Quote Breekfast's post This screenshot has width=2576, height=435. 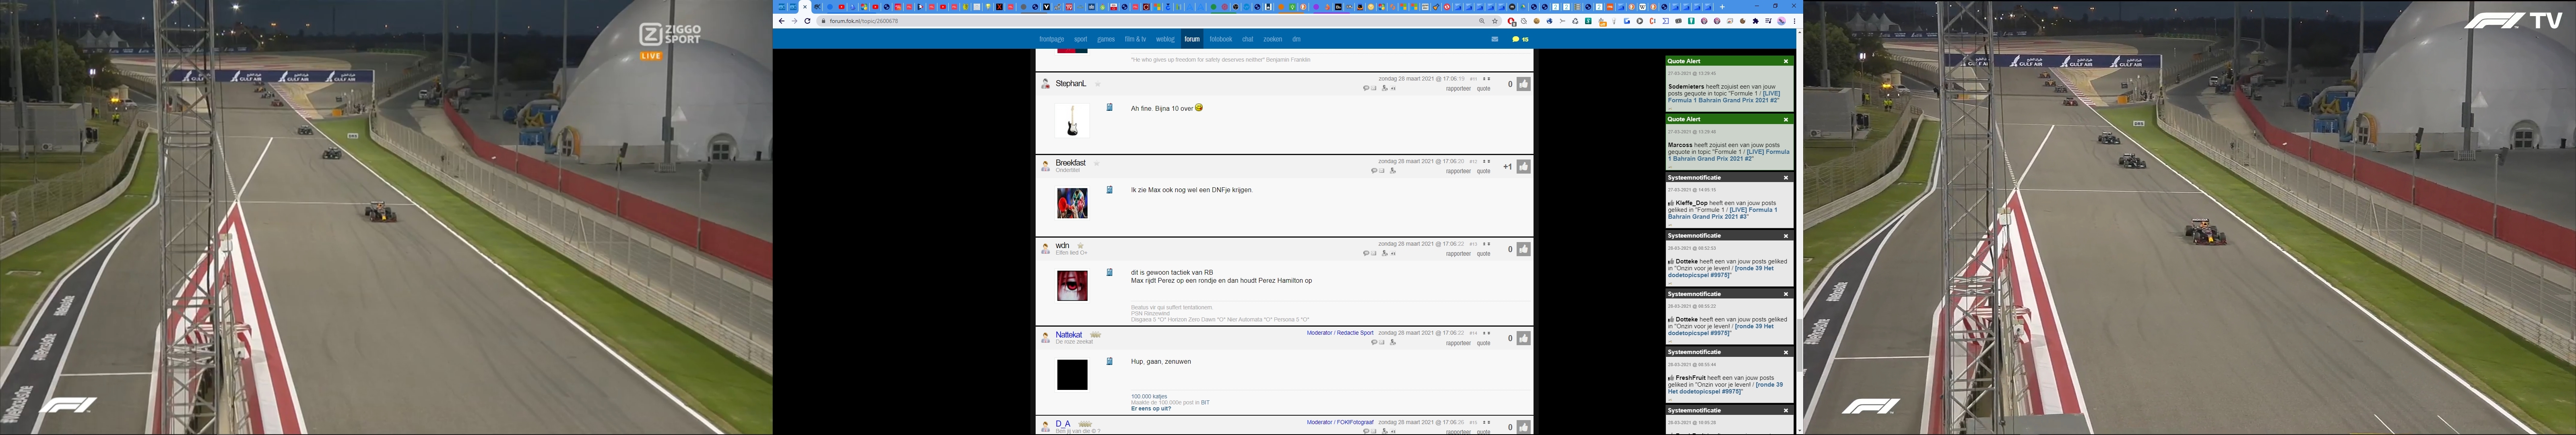click(x=1484, y=171)
